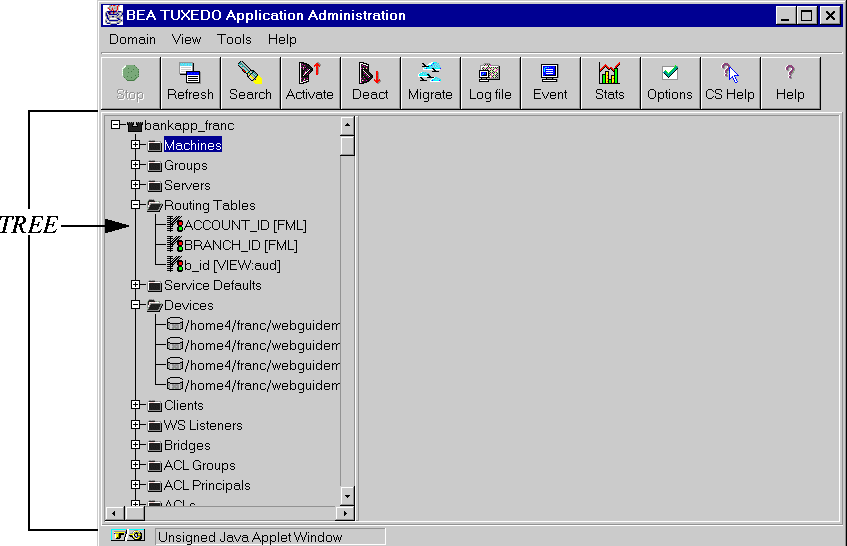Open the Tools menu
The width and height of the screenshot is (847, 546).
tap(234, 39)
